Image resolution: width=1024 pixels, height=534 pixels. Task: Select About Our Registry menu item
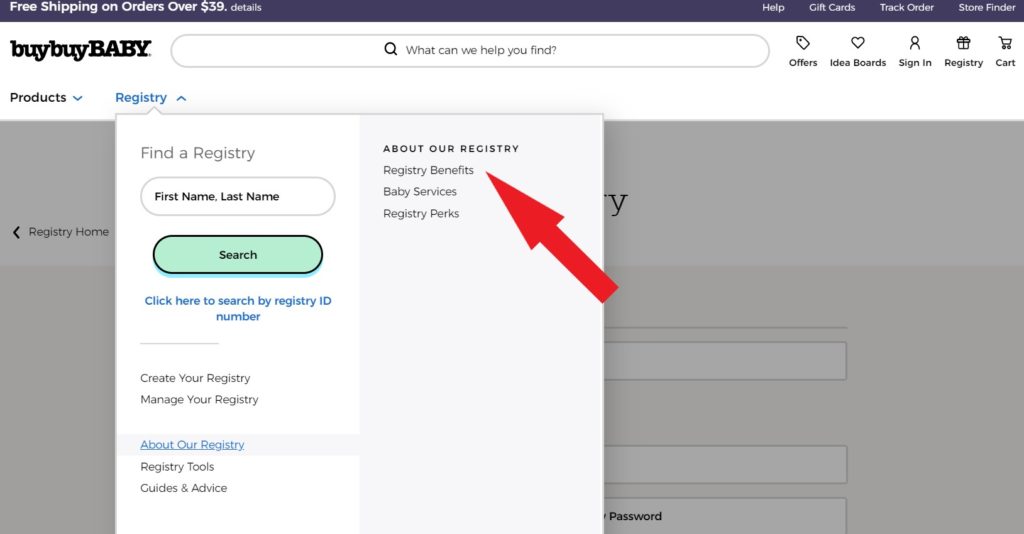coord(192,445)
